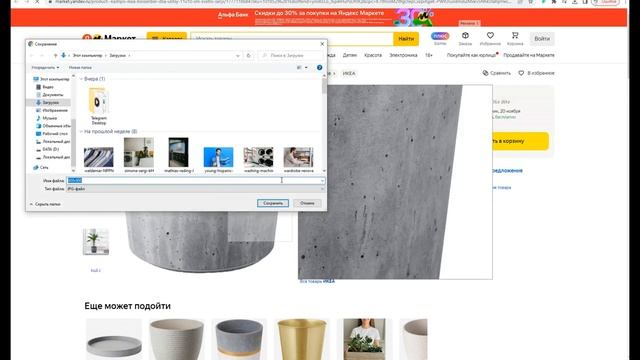Add product via В избранное heart
The image size is (640, 360).
point(521,73)
